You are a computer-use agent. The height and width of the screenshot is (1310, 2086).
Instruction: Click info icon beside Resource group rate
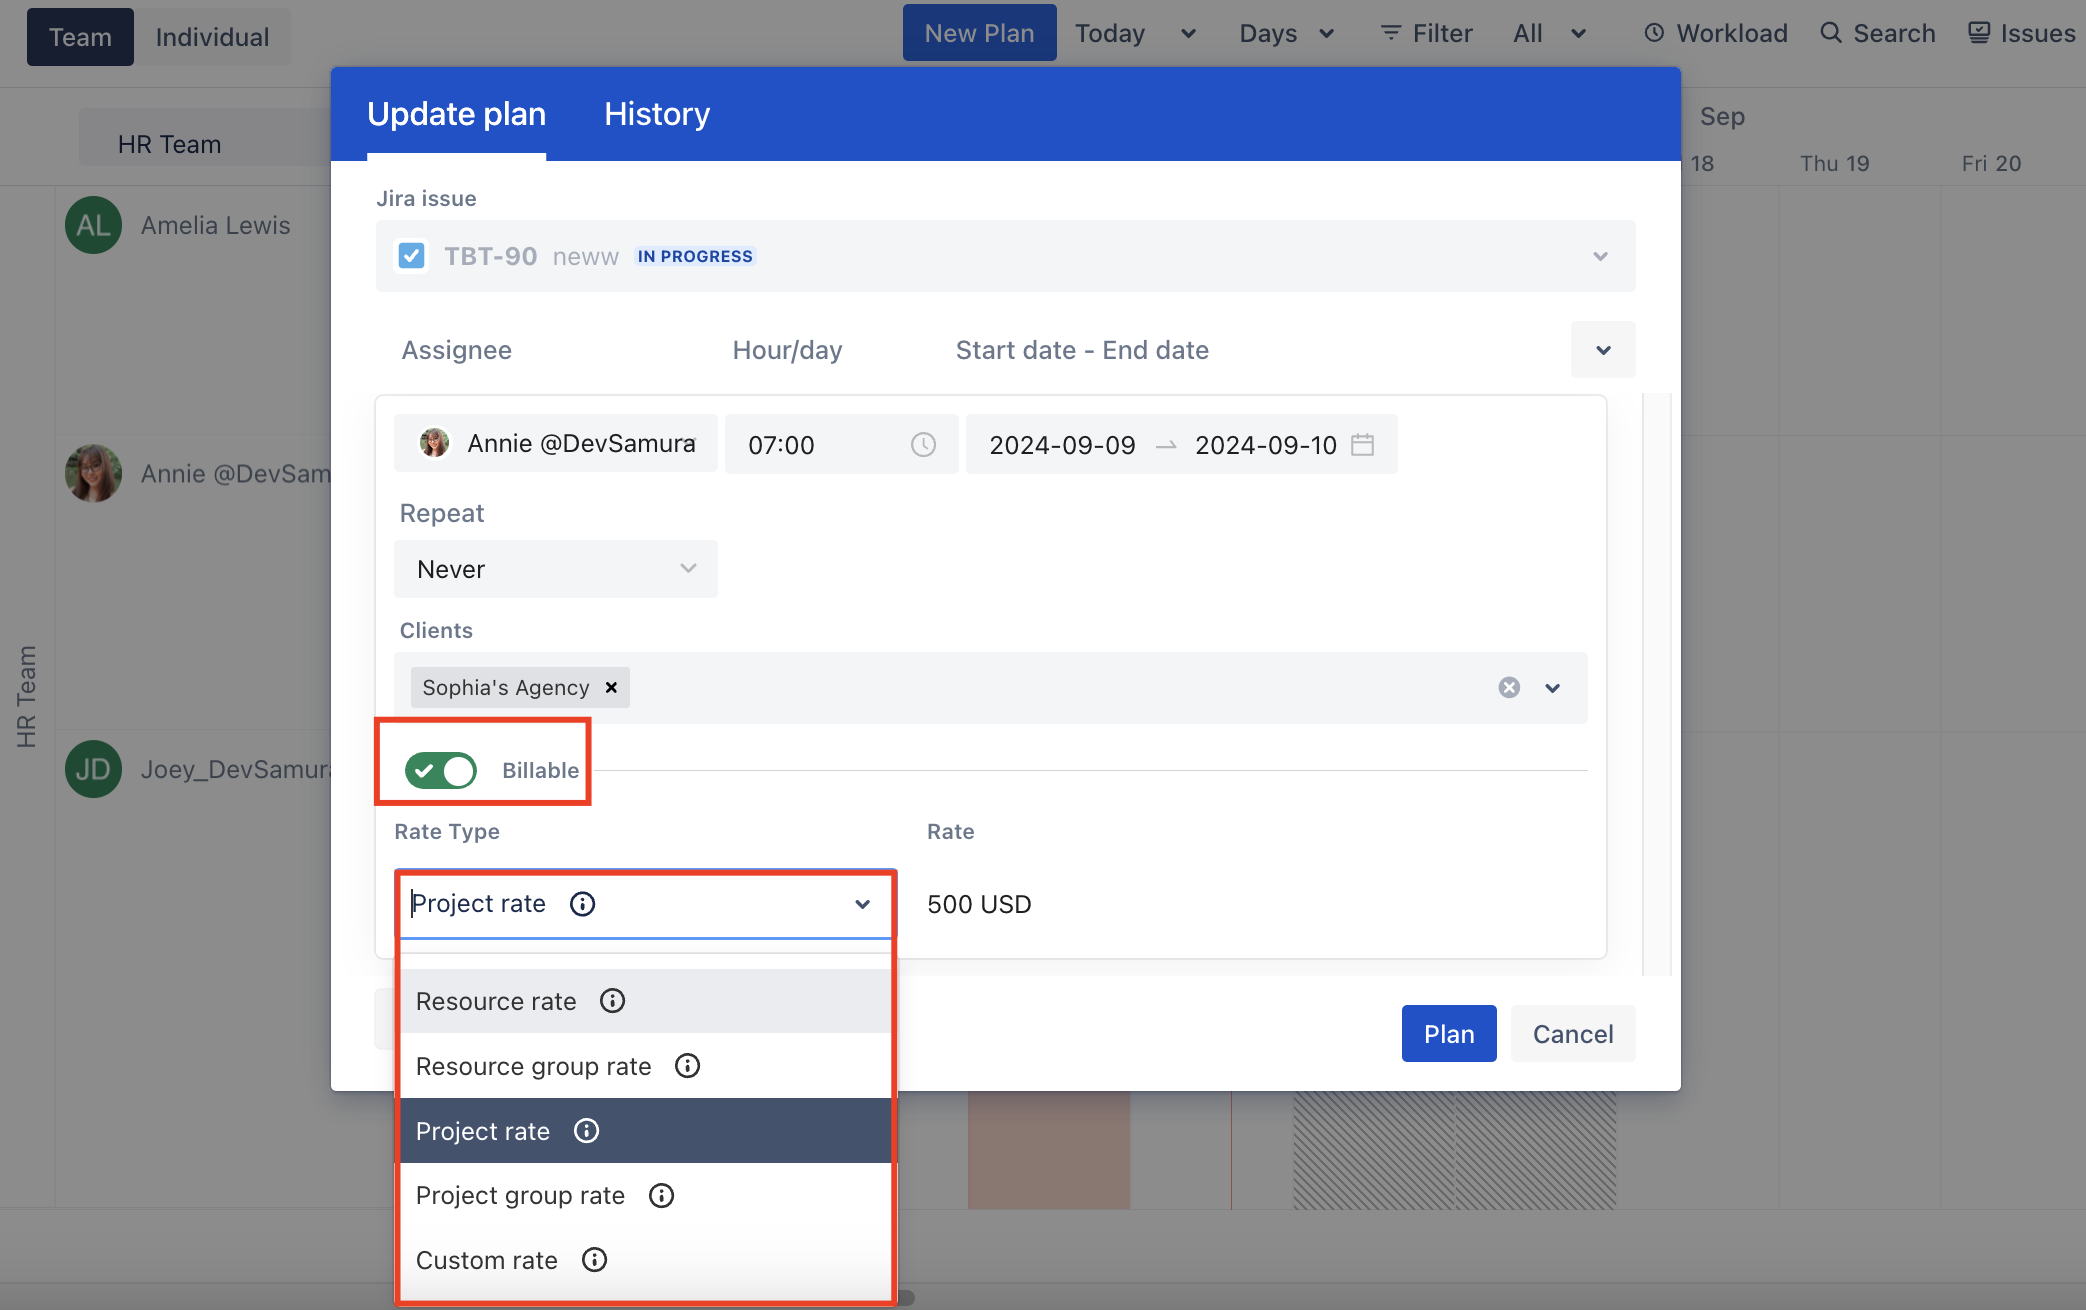[x=687, y=1066]
